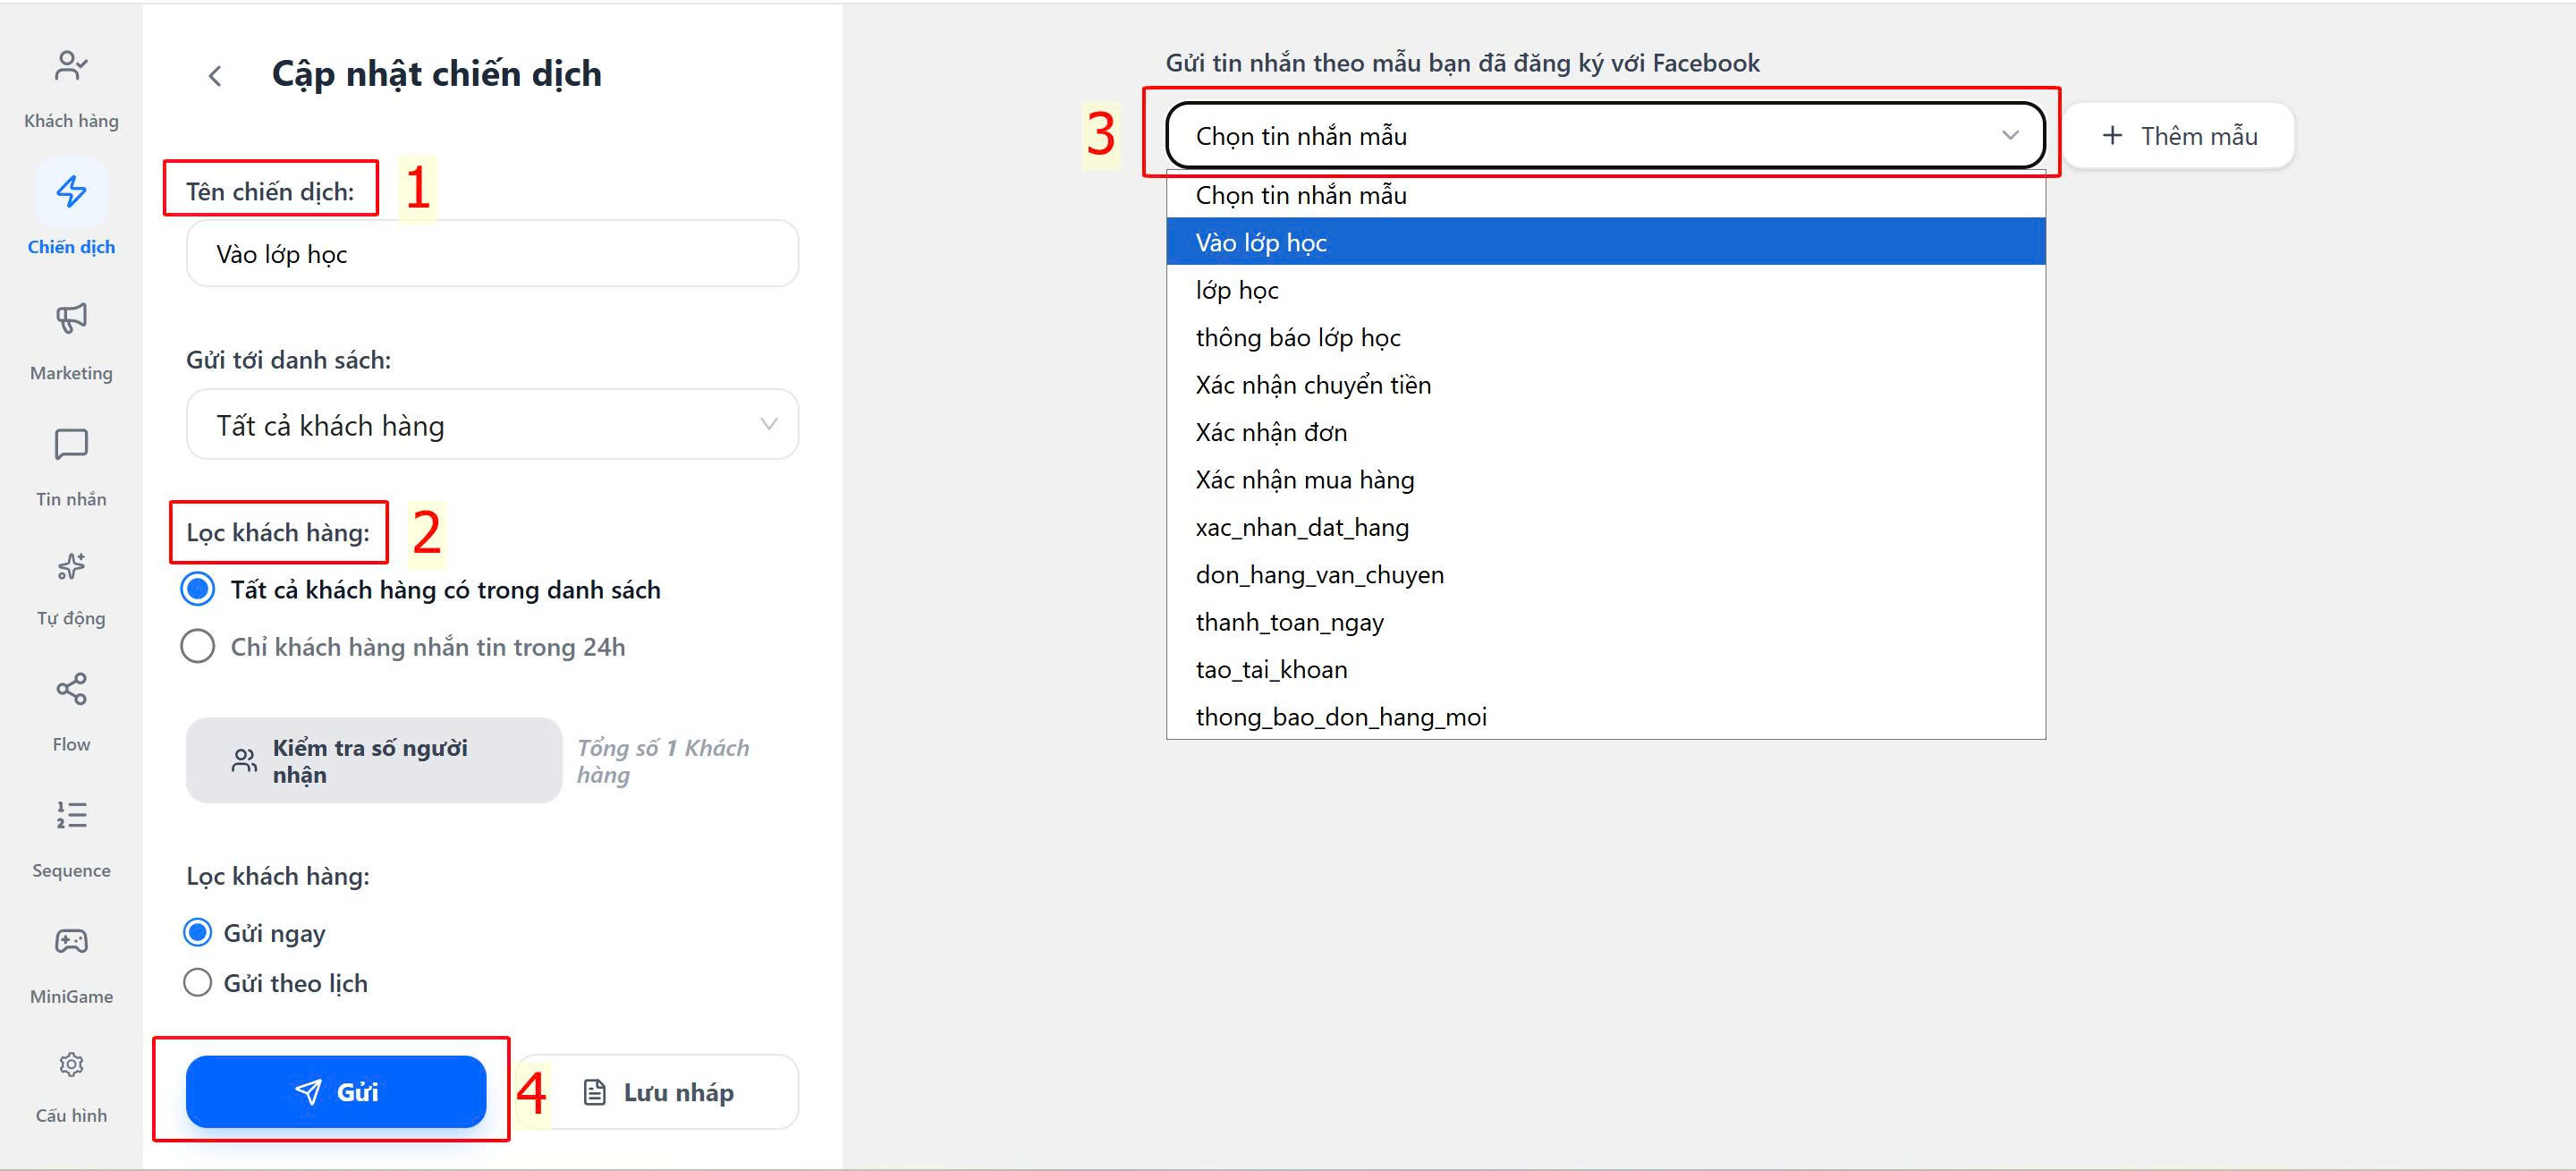Open the Khách hàng sidebar icon
2576x1171 pixels.
[x=71, y=67]
